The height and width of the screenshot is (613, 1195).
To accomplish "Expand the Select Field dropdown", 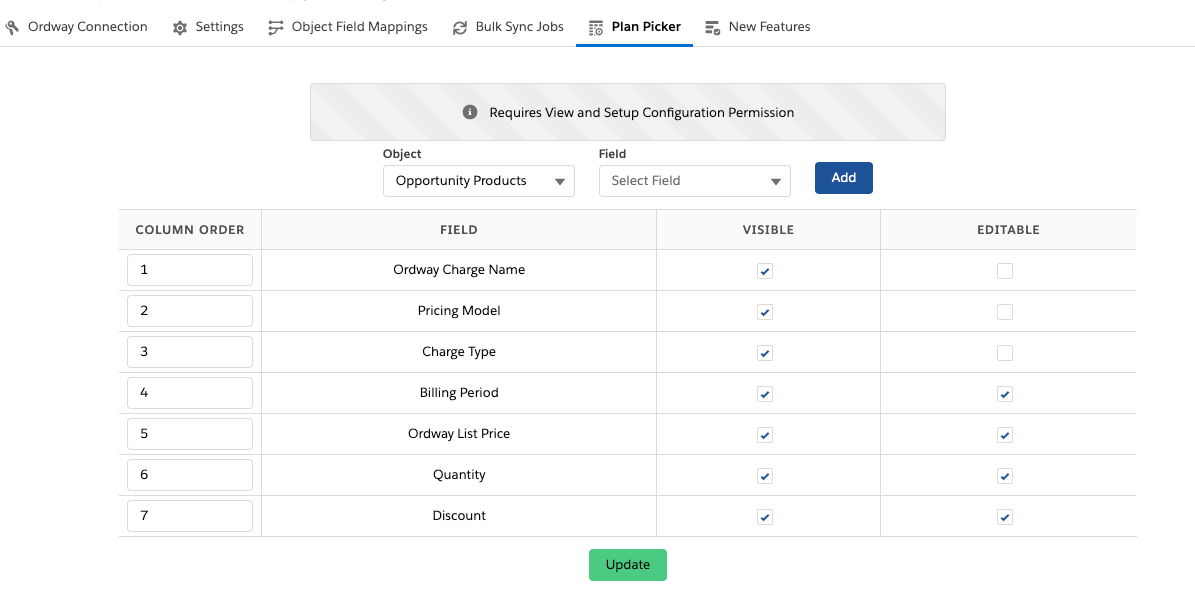I will [694, 181].
